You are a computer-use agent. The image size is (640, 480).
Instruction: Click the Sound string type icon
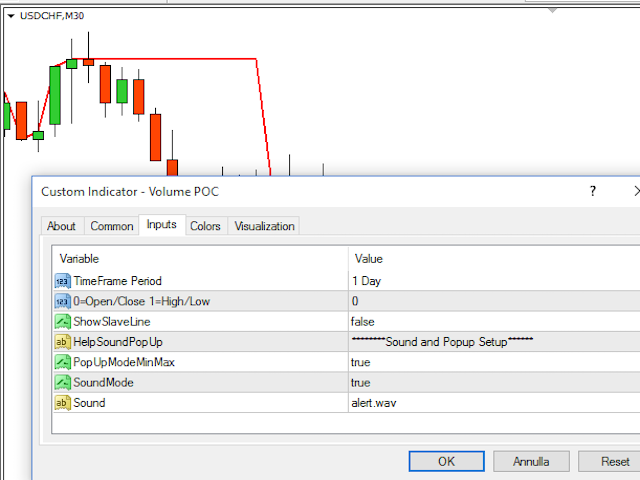click(62, 403)
